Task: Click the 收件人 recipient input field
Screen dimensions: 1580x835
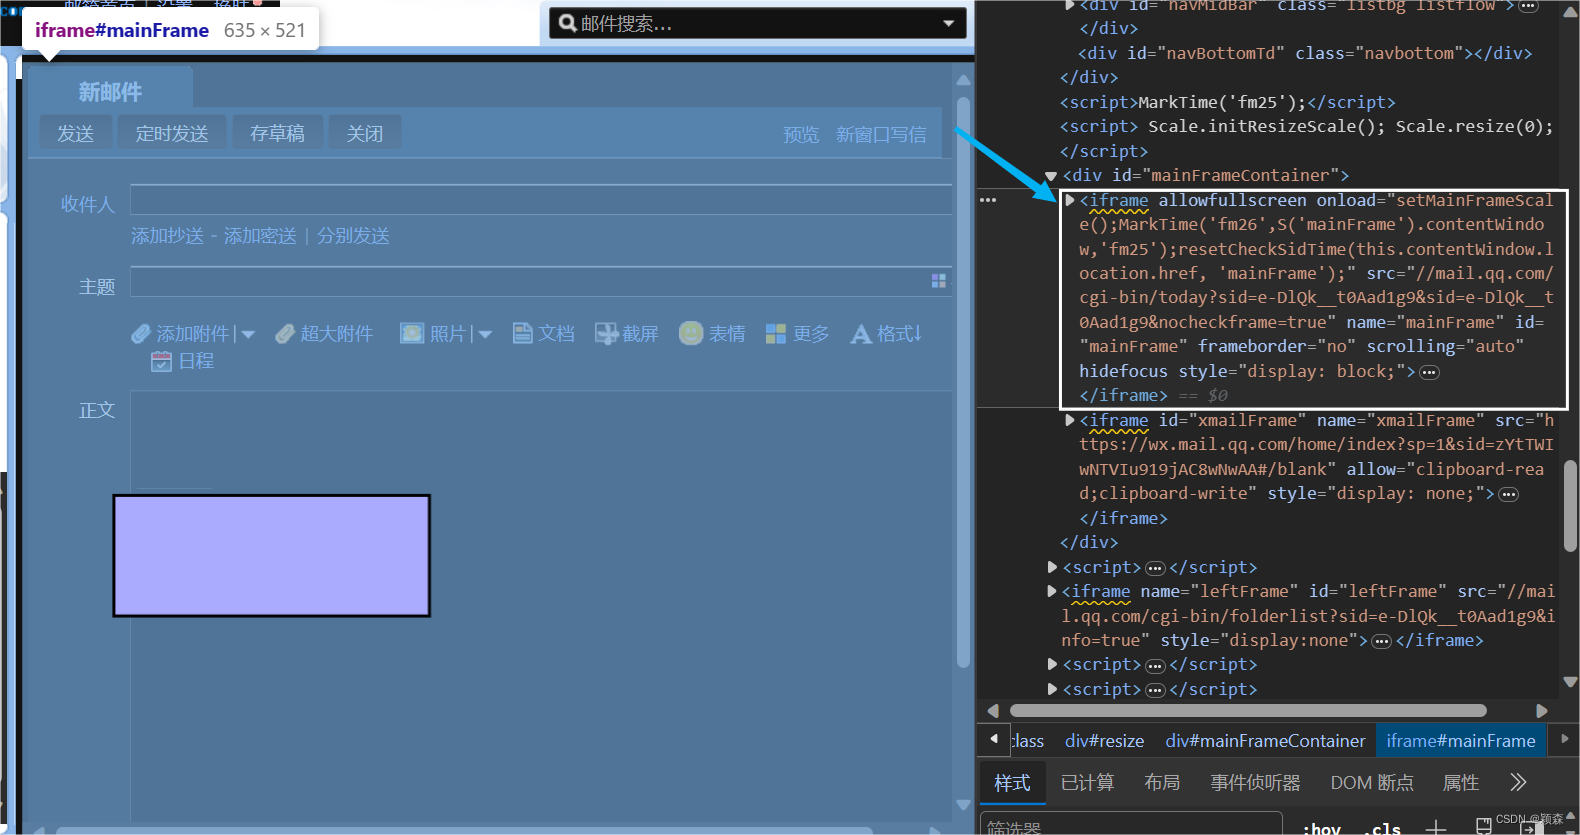Action: point(541,200)
